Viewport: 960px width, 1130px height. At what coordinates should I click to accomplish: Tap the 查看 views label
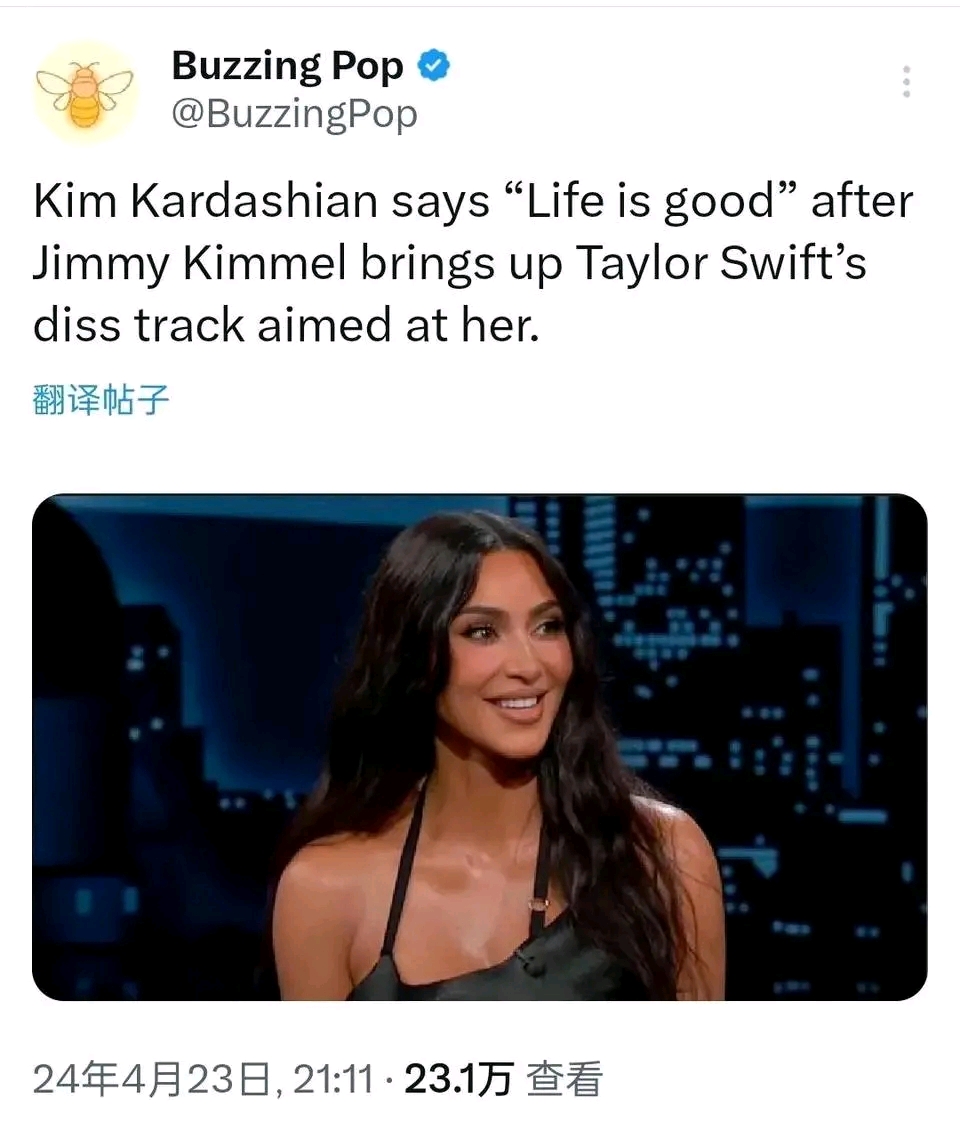point(564,1080)
